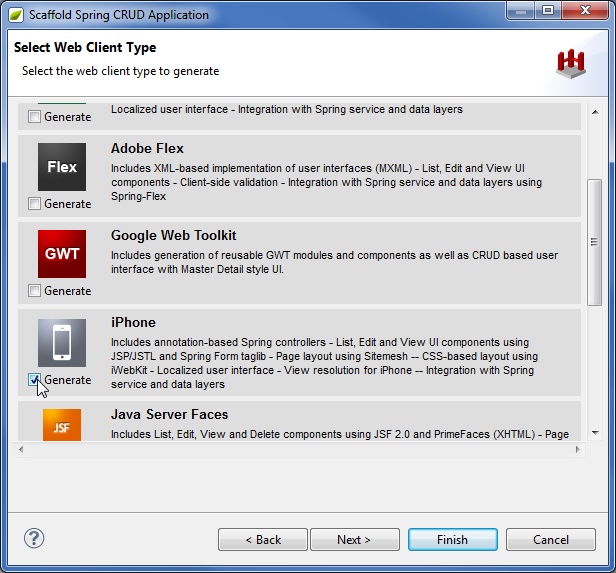
Task: Click the Adobe Flex description paragraph
Action: (326, 182)
